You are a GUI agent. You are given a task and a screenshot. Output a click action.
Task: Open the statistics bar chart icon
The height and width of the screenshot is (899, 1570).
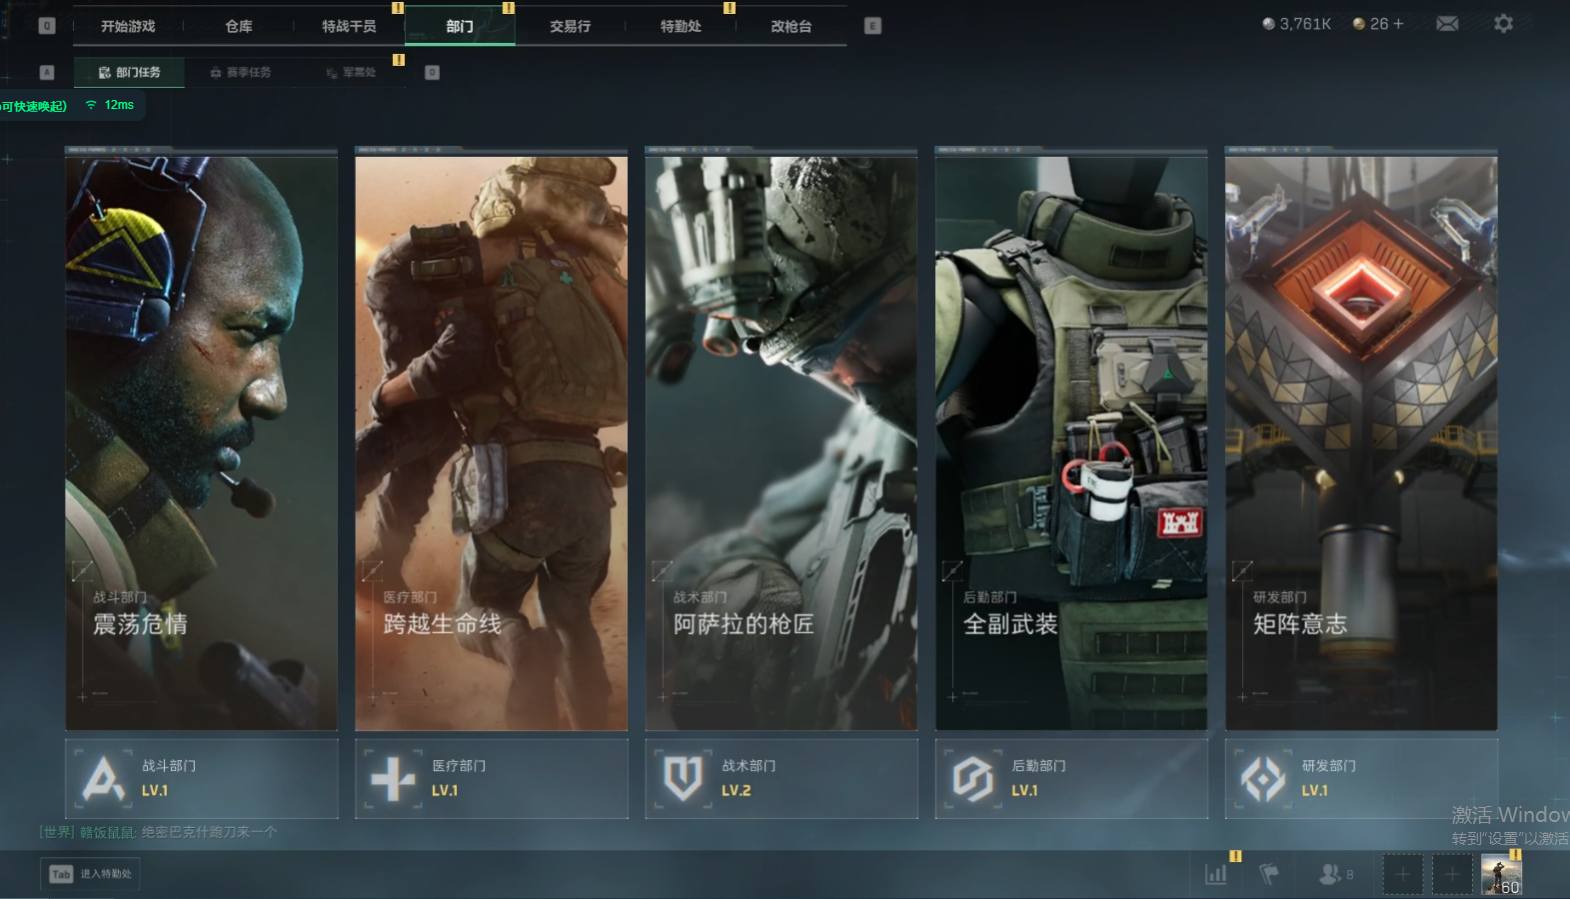coord(1216,874)
